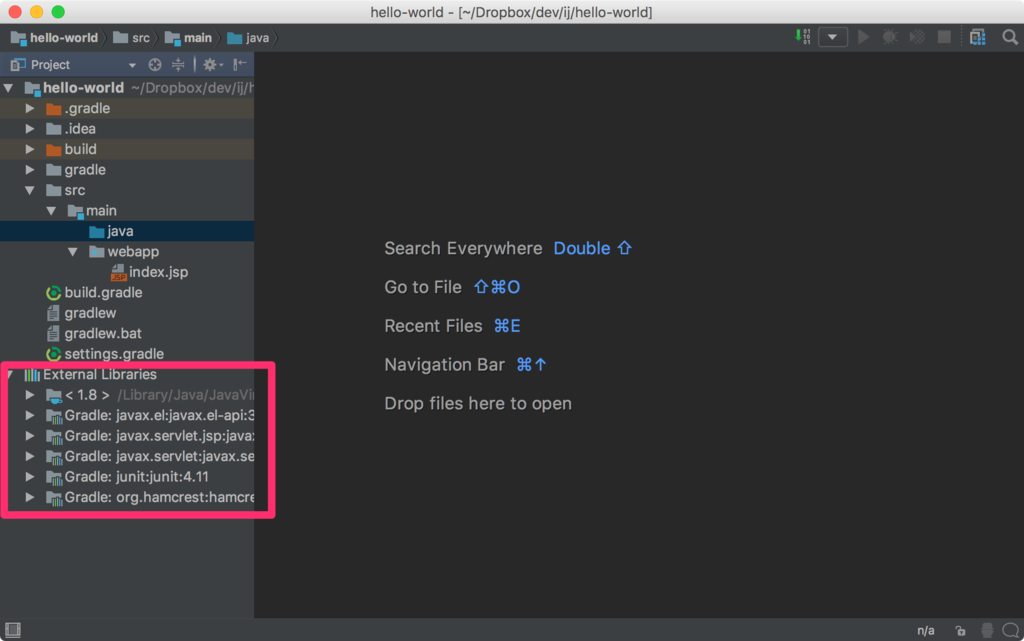Expand Gradle: javax.servlet:javax.se library
1024x641 pixels.
29,456
